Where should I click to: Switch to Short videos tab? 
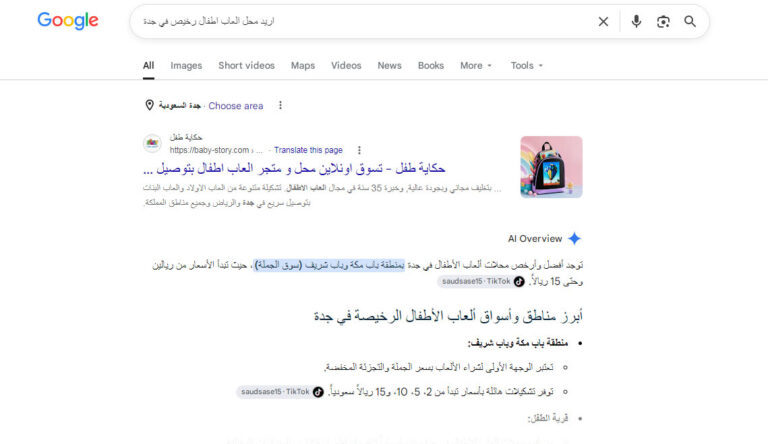246,66
